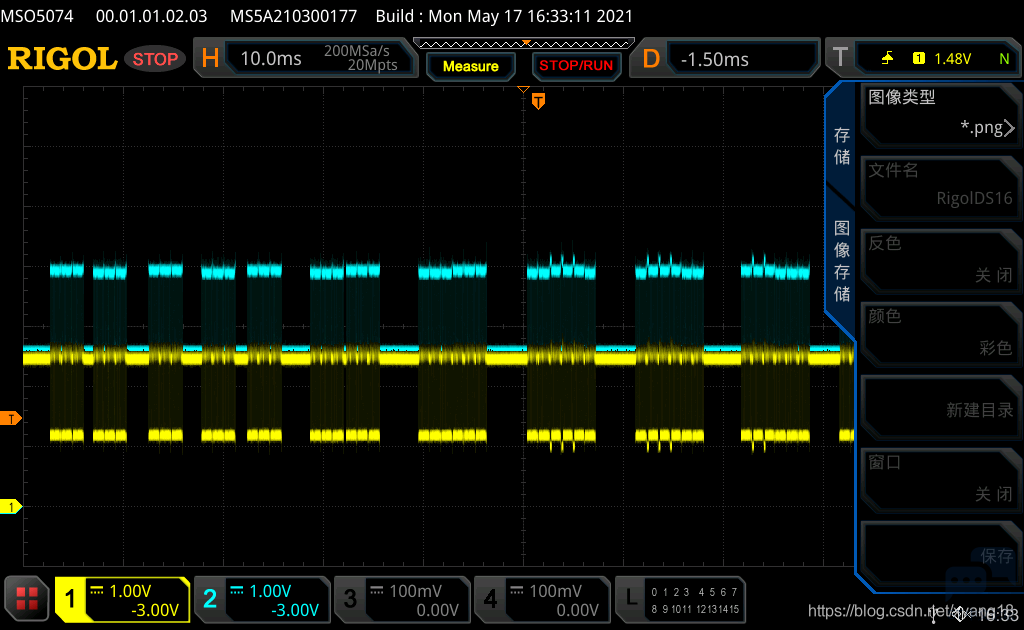Enable channel 3 label

click(402, 599)
